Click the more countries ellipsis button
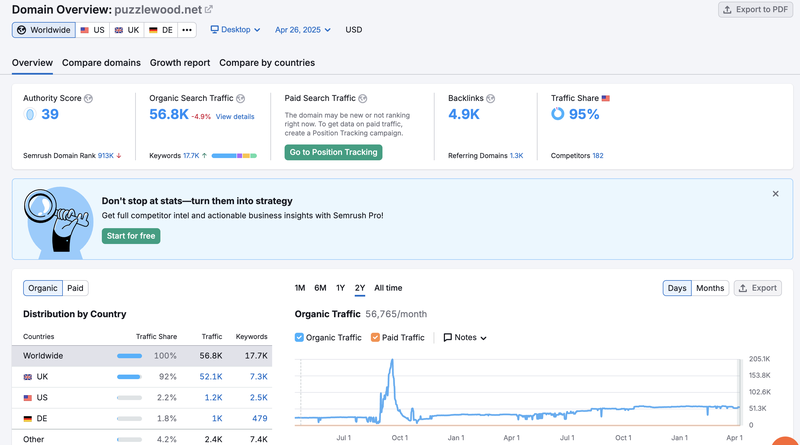 coord(187,30)
